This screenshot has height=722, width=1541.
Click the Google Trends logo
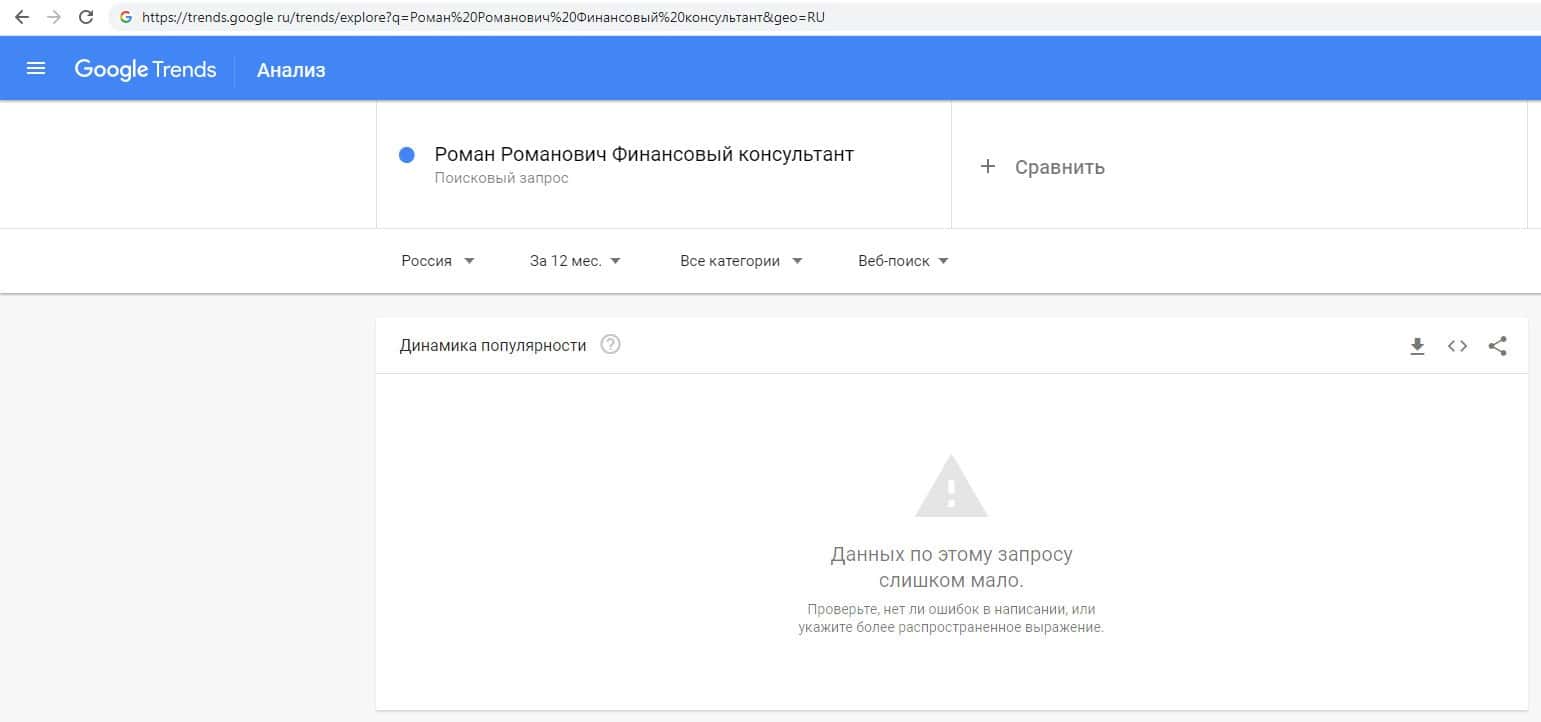pyautogui.click(x=145, y=69)
